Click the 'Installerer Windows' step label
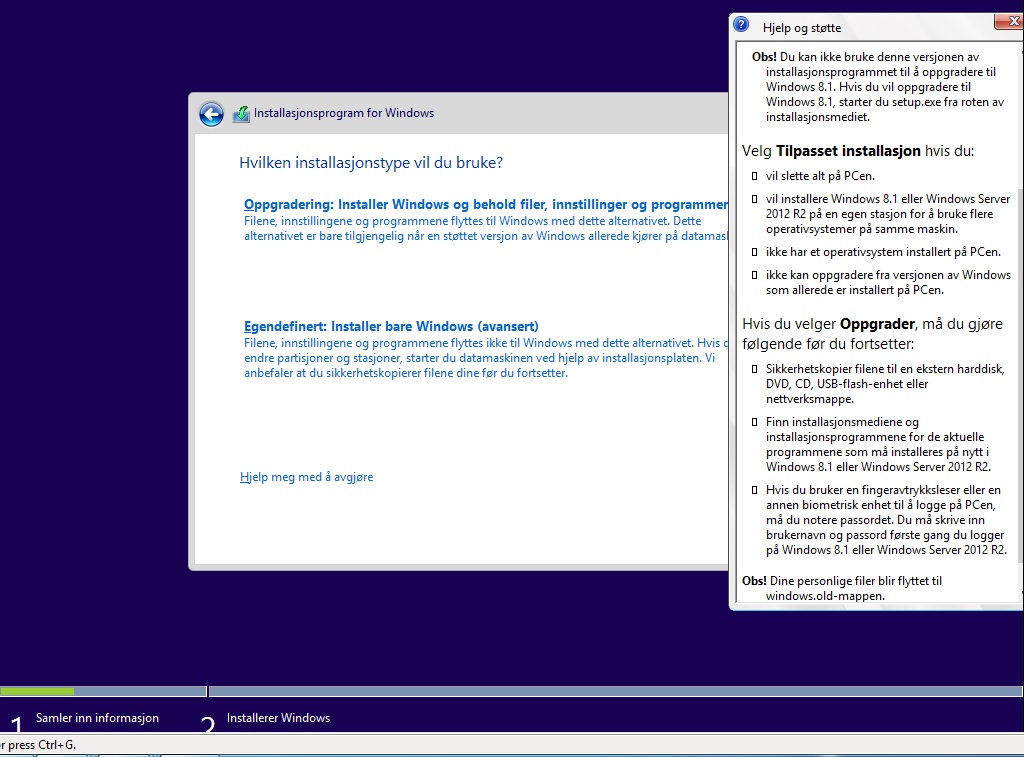 [278, 718]
